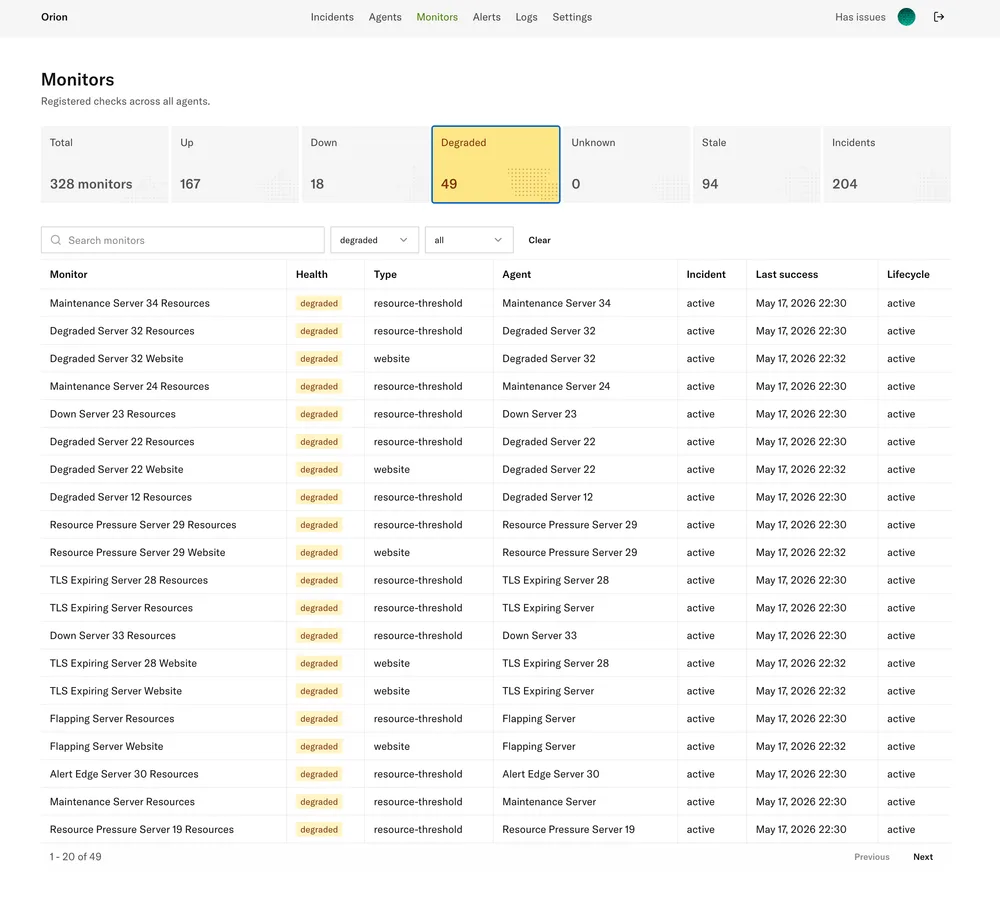Filter by the Up 167 card

pyautogui.click(x=235, y=165)
